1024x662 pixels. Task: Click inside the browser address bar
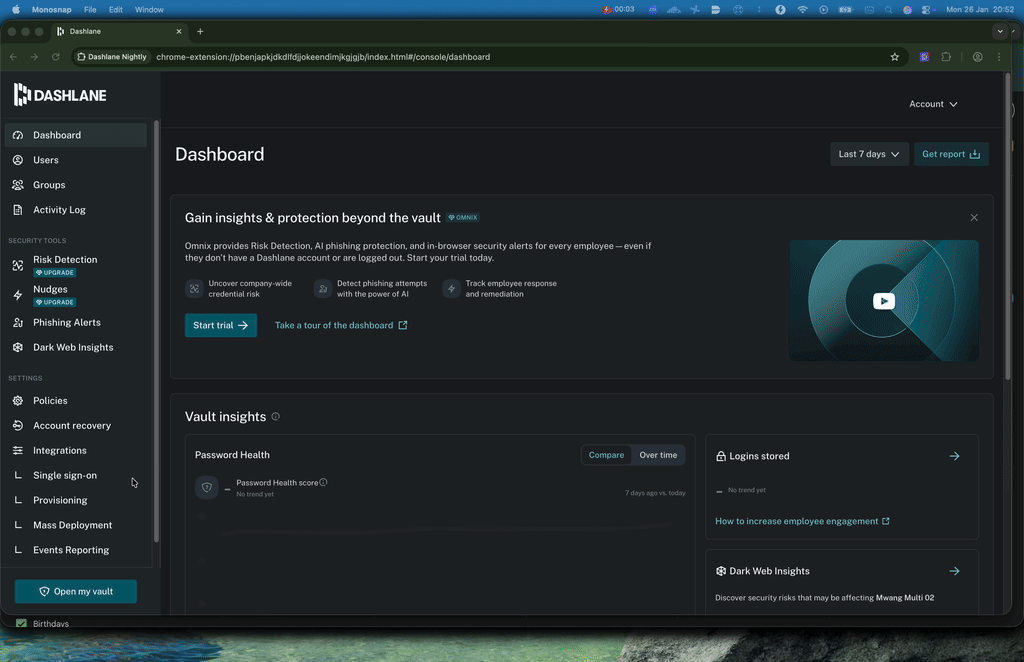pos(400,57)
